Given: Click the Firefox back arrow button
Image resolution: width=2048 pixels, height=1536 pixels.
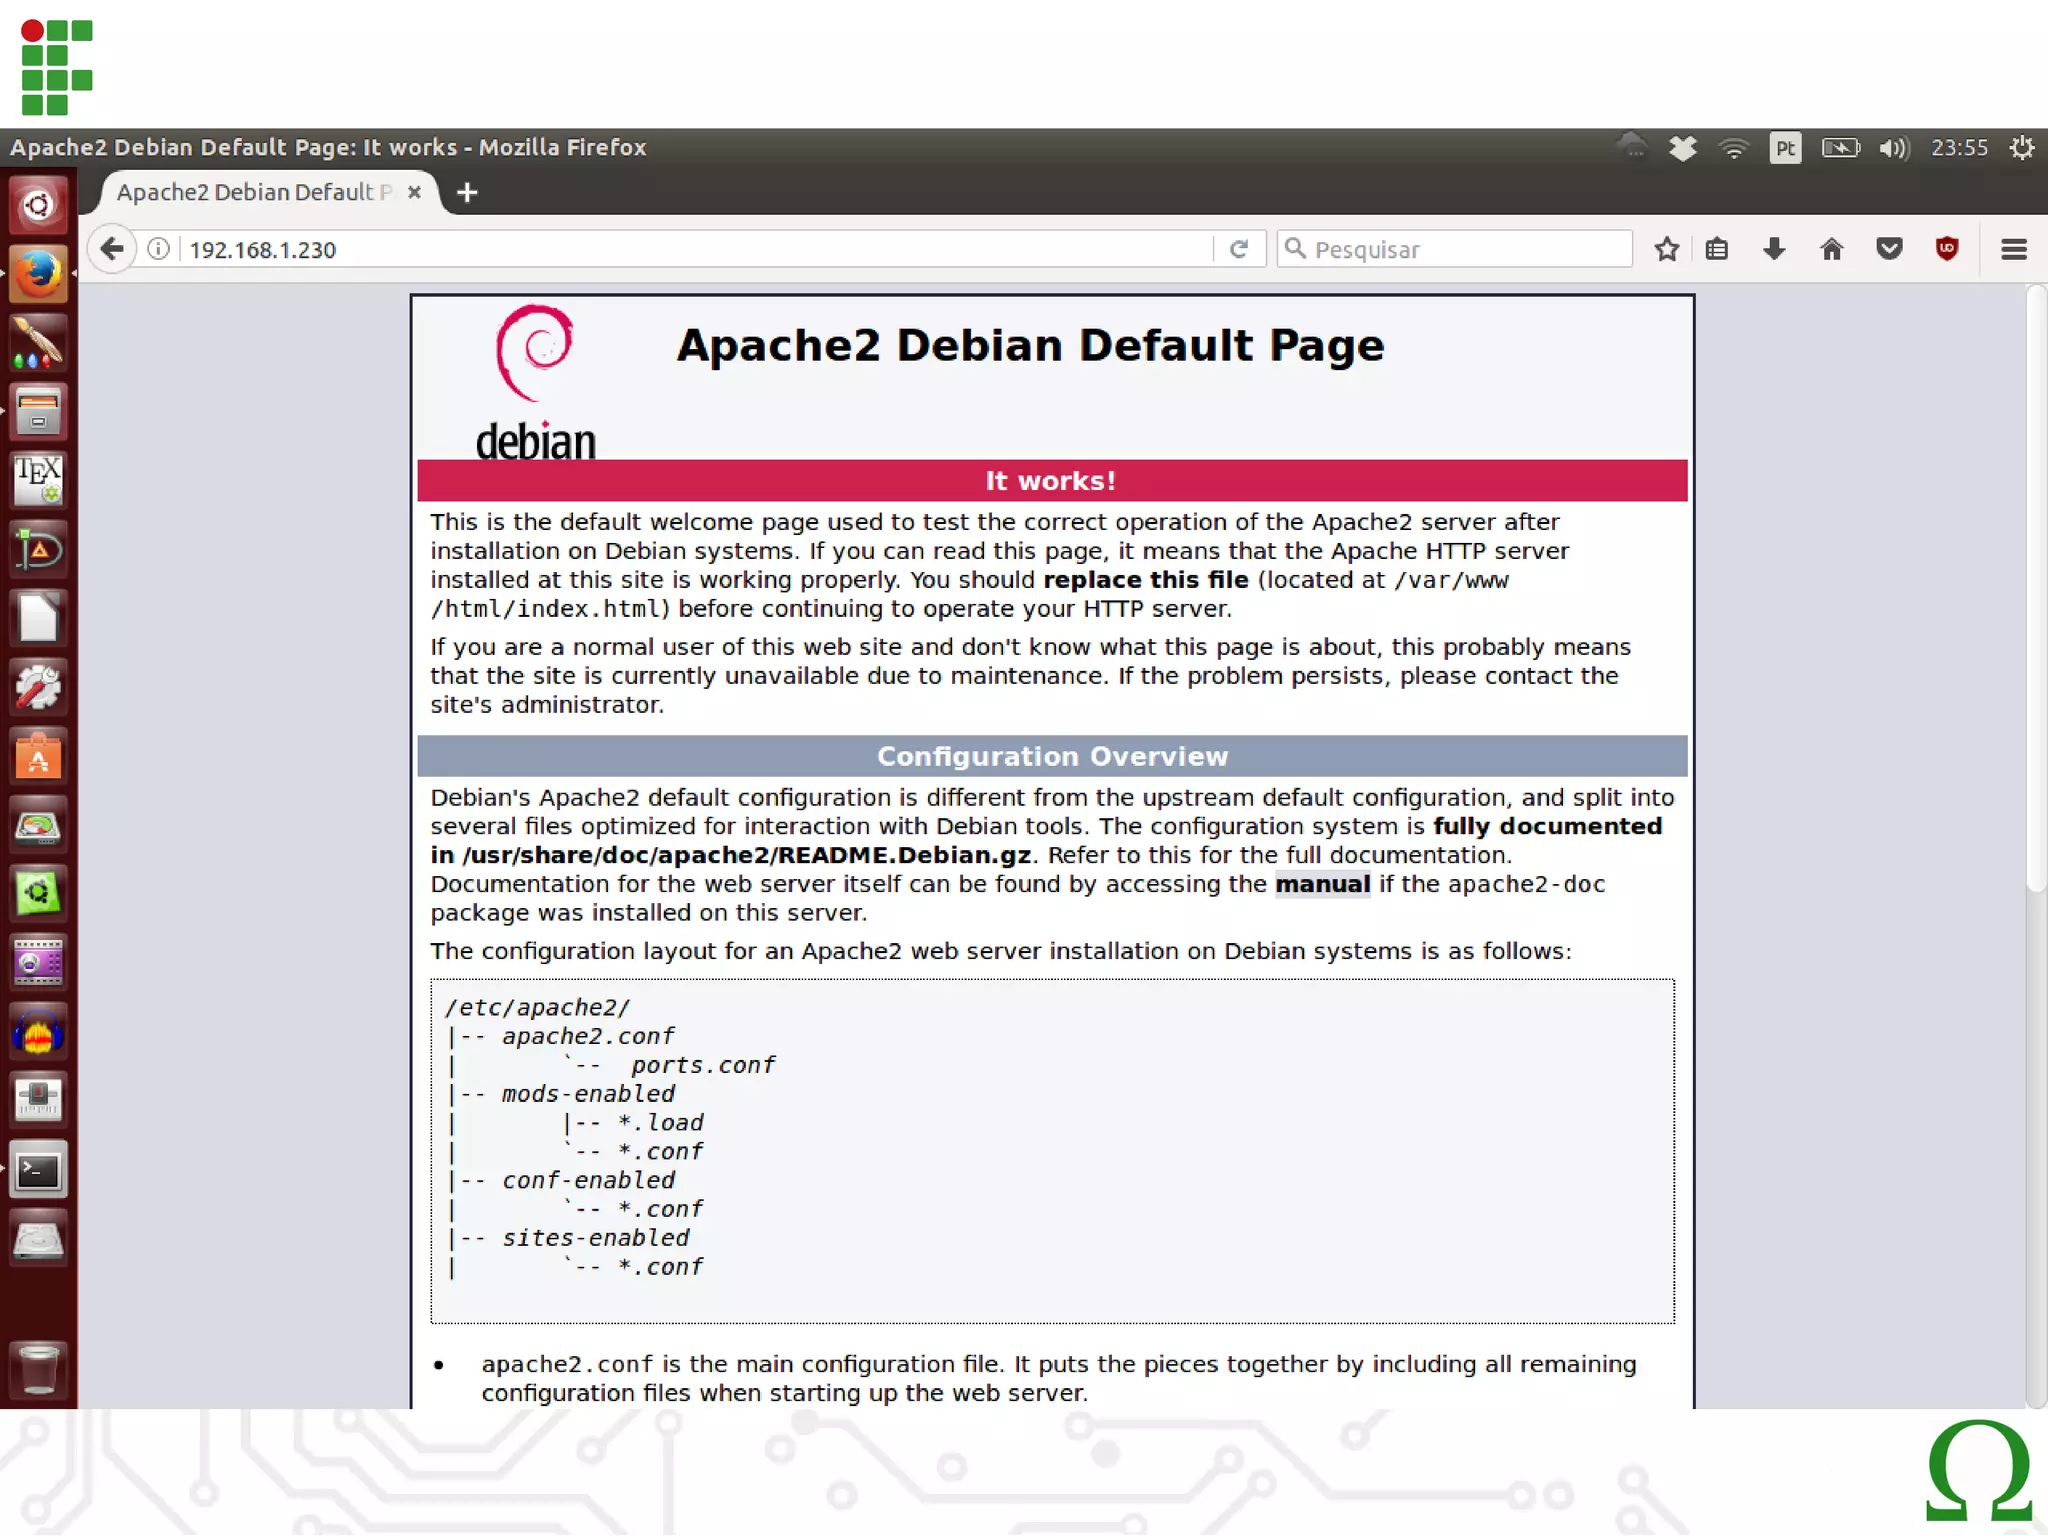Looking at the screenshot, I should click(112, 249).
